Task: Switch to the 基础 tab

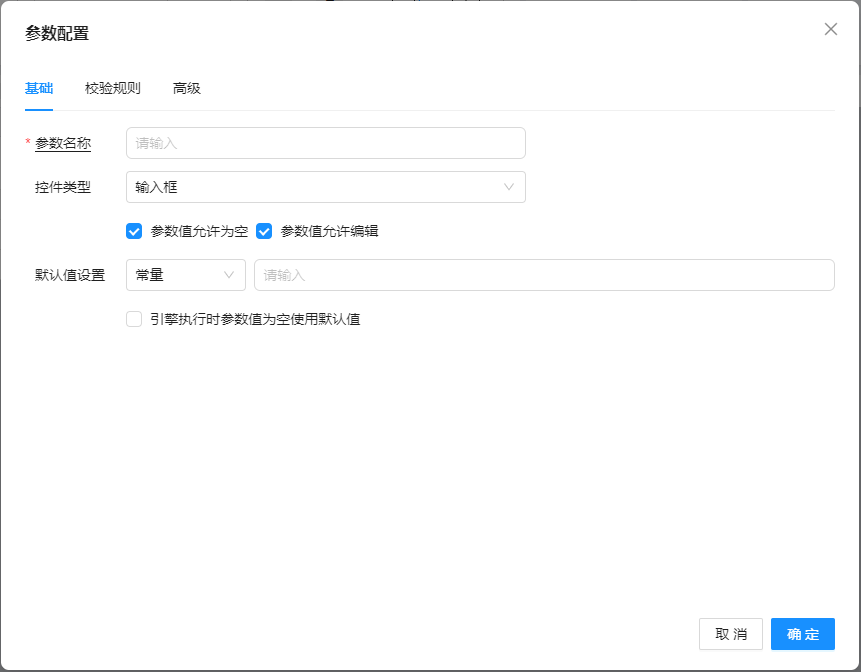Action: tap(39, 88)
